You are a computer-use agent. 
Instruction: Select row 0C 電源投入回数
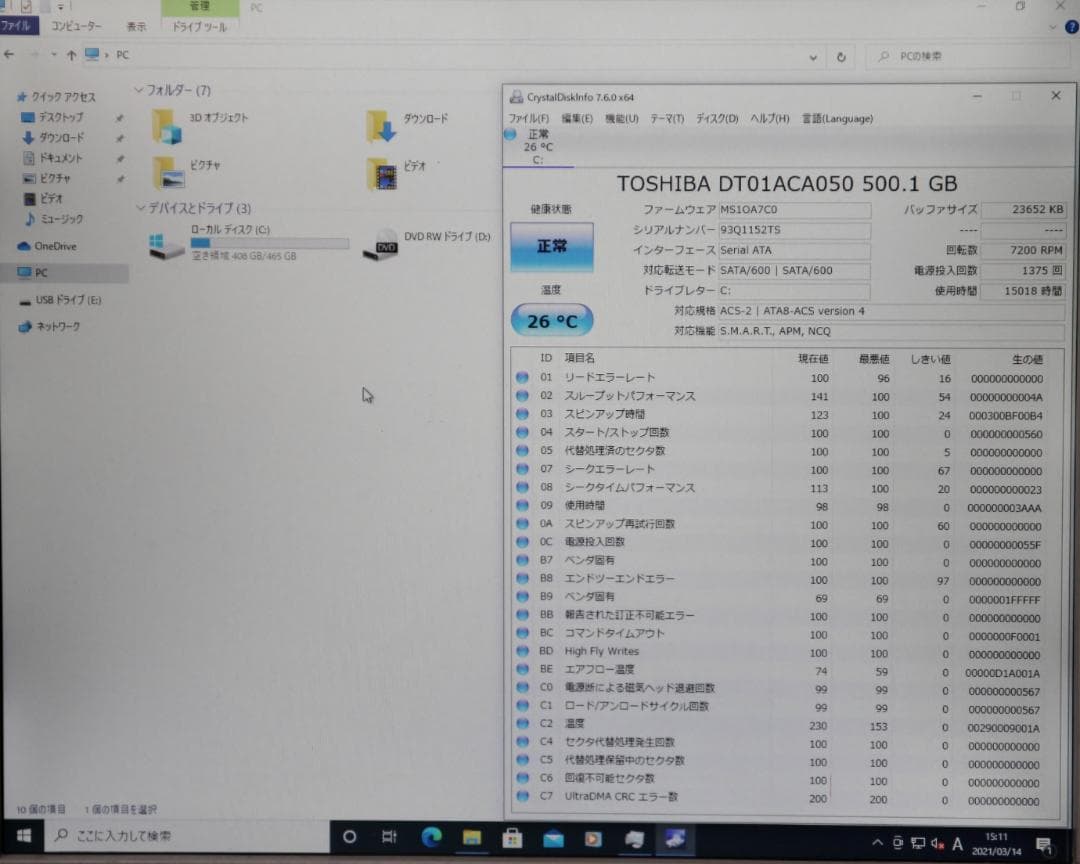[785, 542]
